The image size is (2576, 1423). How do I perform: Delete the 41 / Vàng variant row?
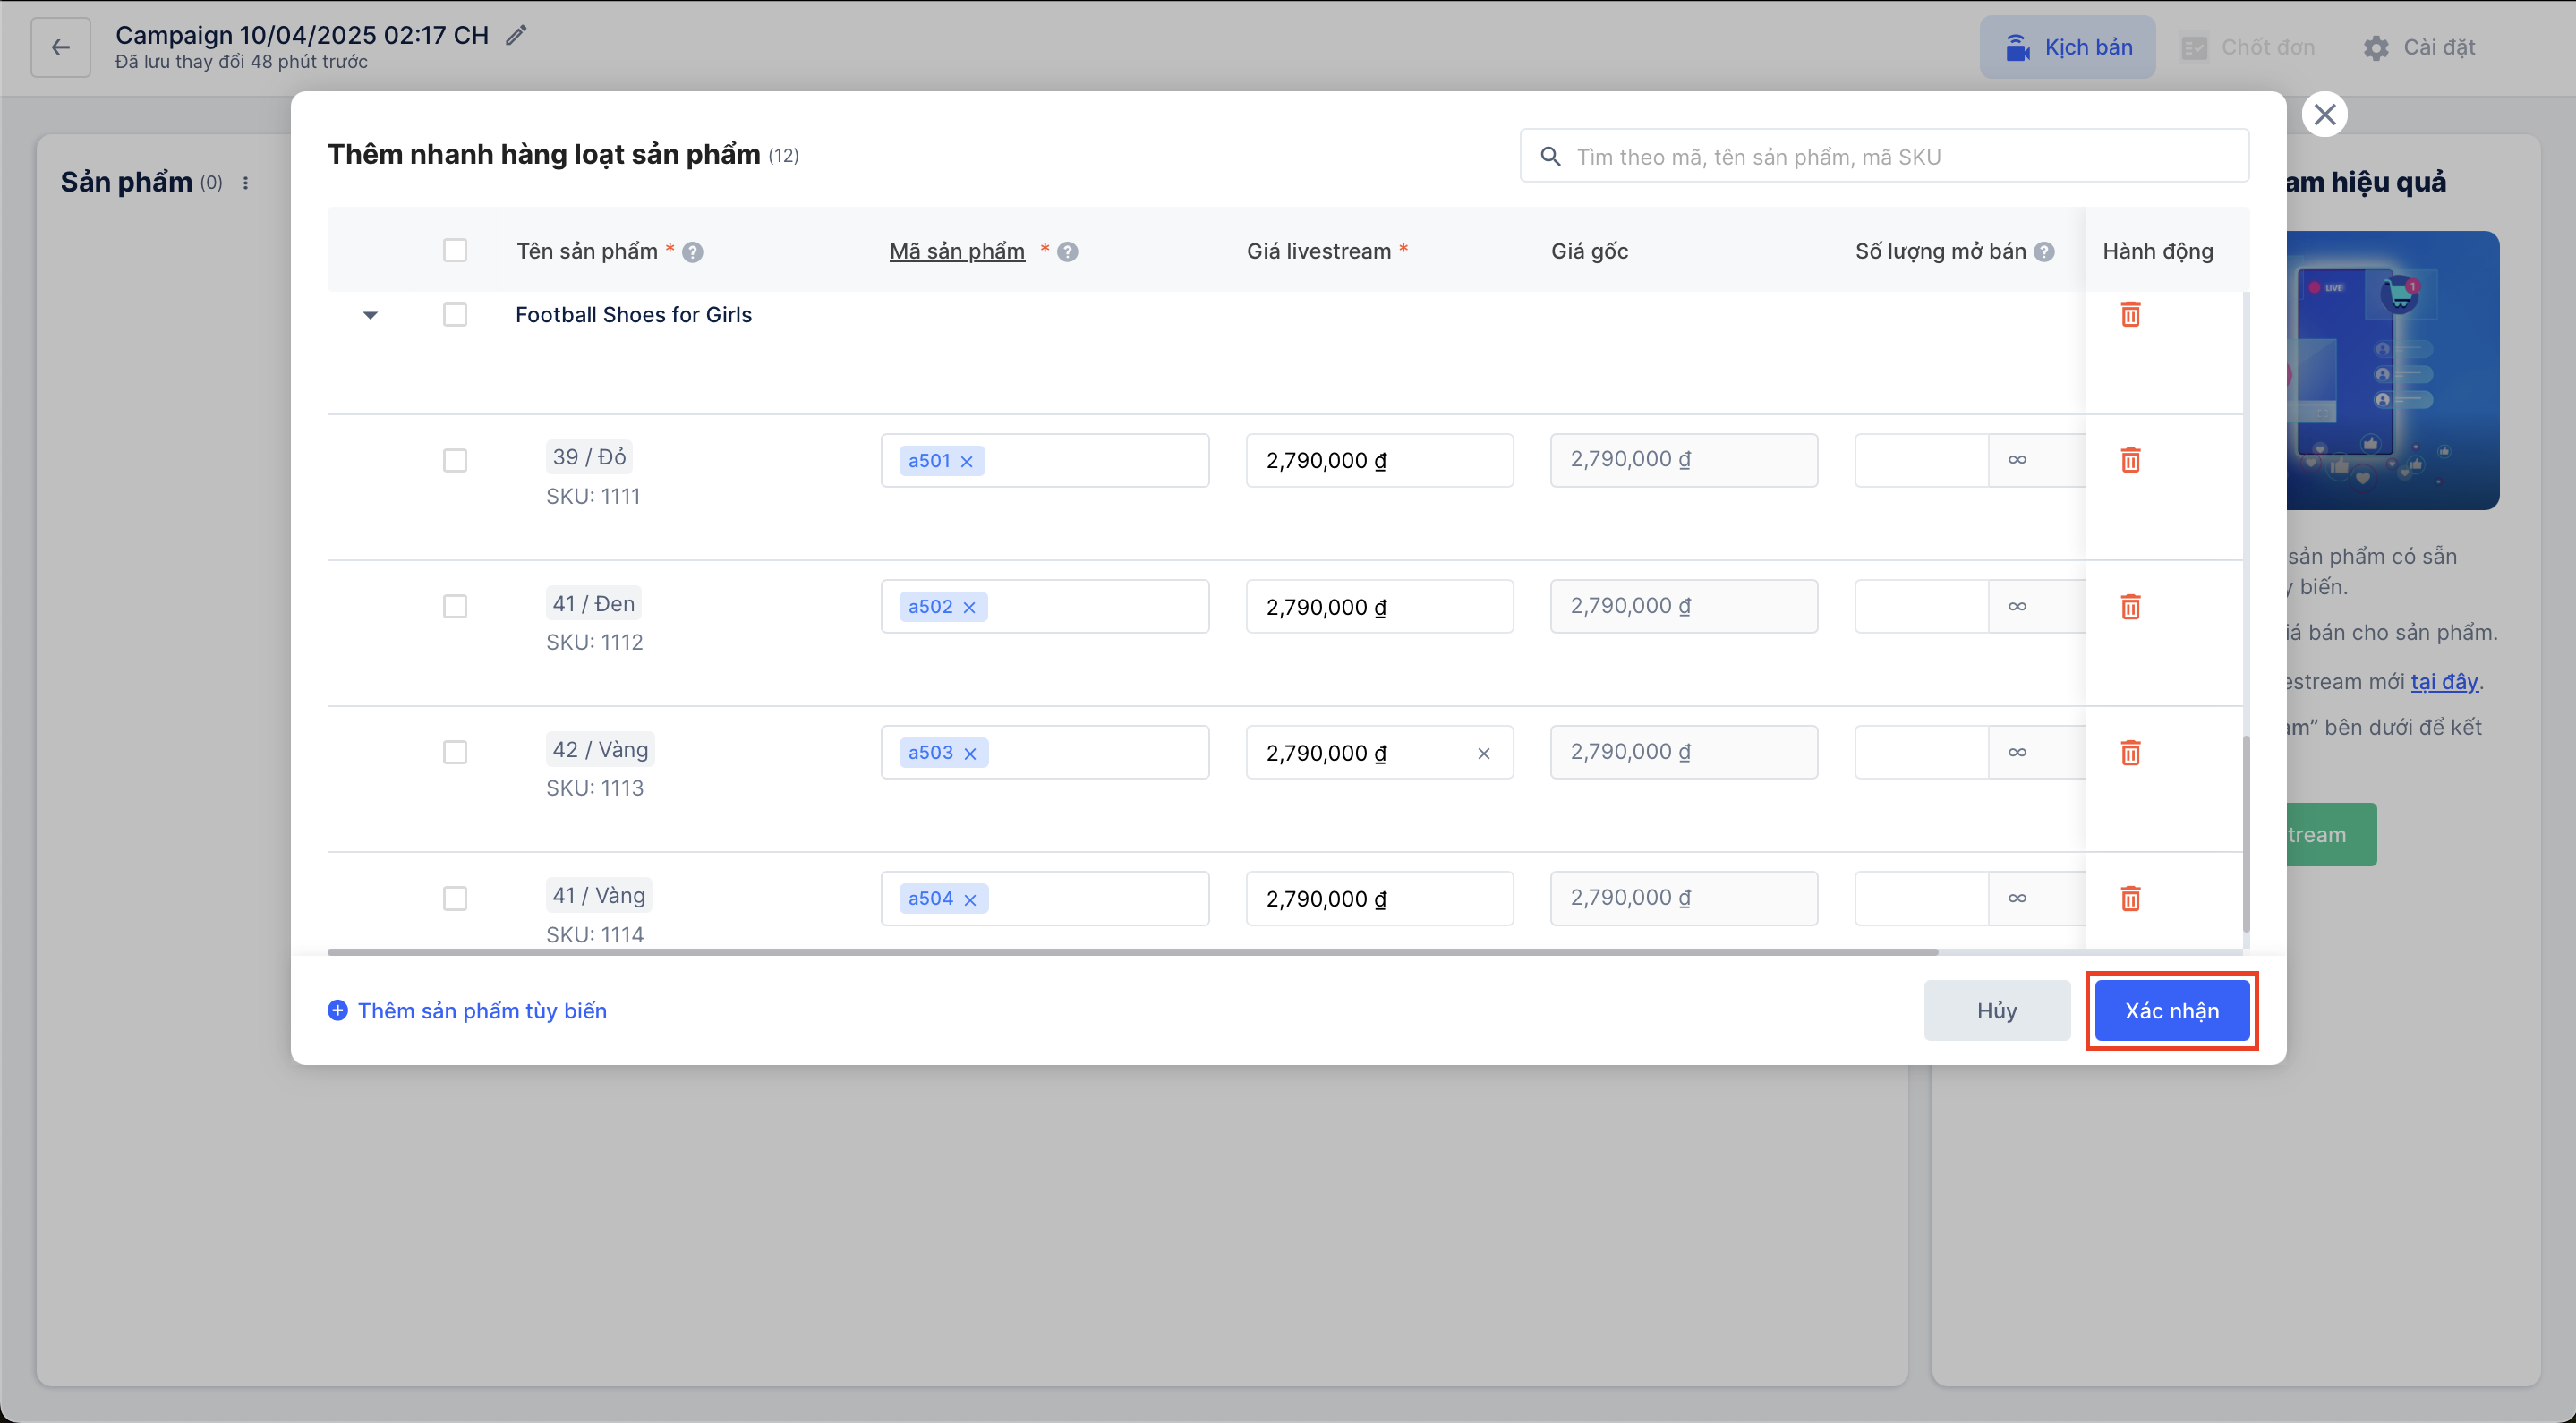2130,898
